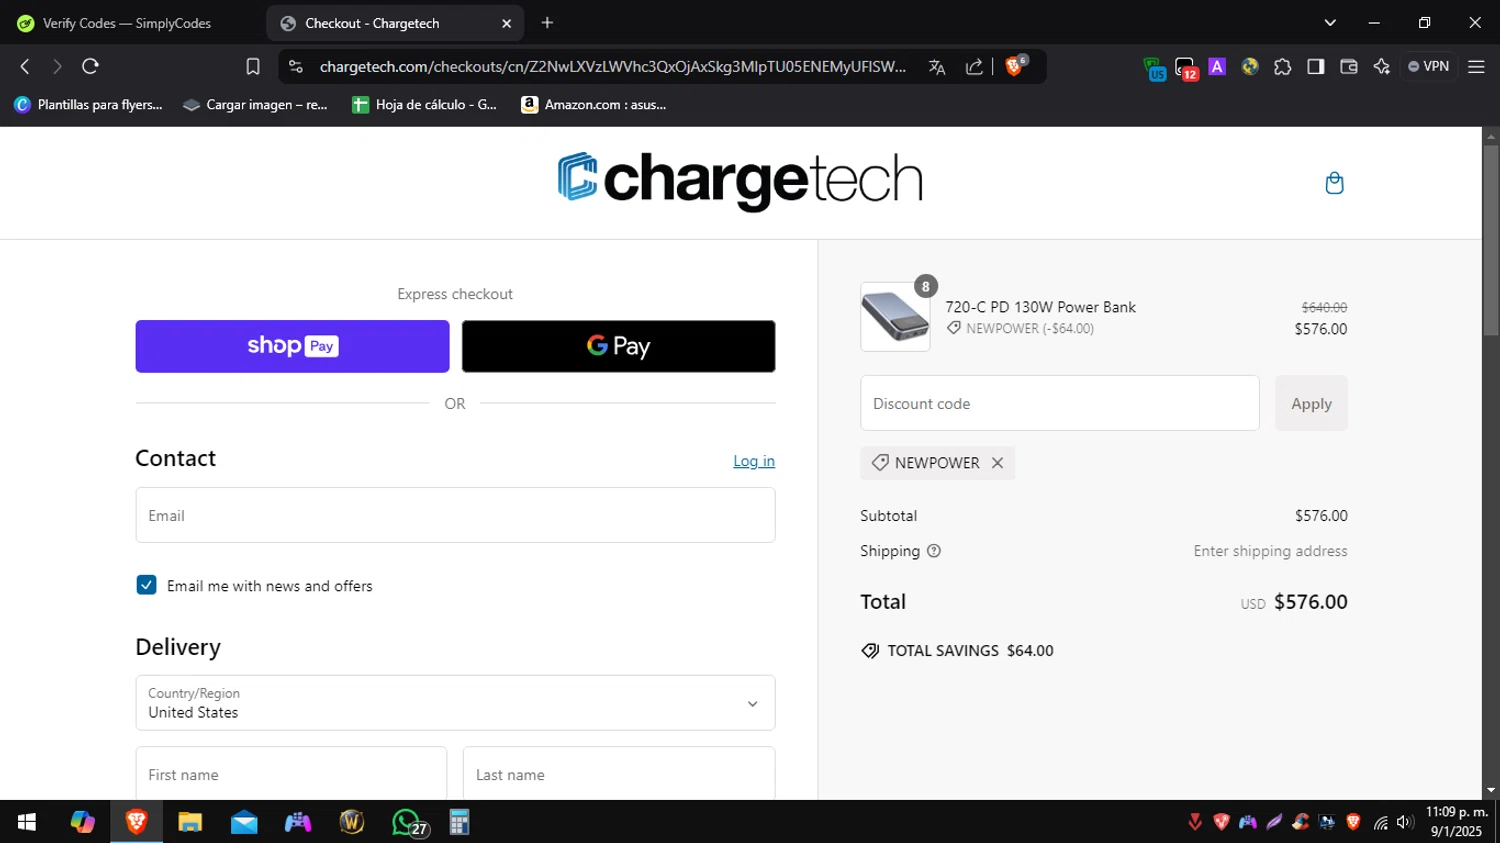Image resolution: width=1500 pixels, height=843 pixels.
Task: Open Mail app from the taskbar
Action: pyautogui.click(x=244, y=822)
